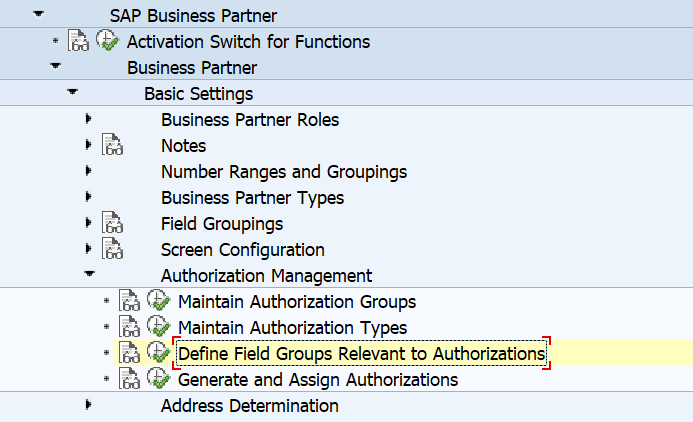Execute Define Field Groups Relevant to Authorizations icon
This screenshot has width=693, height=422.
pyautogui.click(x=159, y=352)
